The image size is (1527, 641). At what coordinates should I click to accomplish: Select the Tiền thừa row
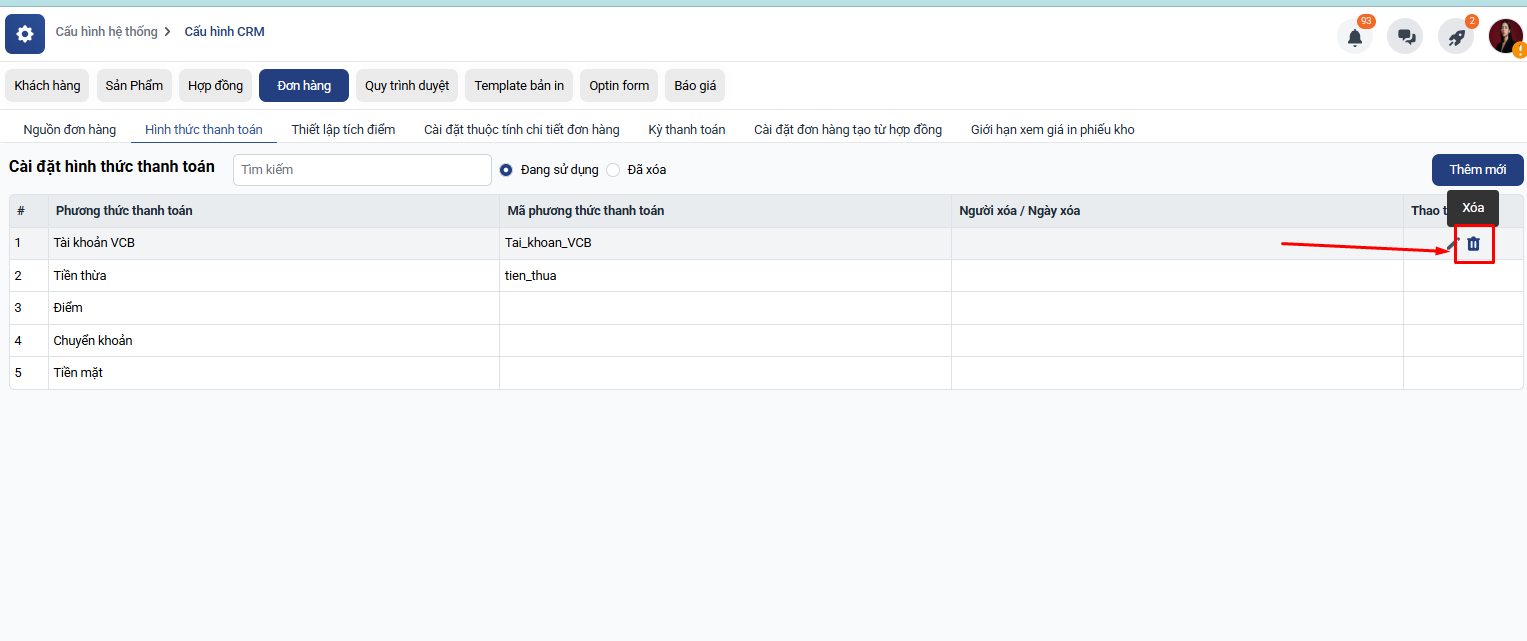[766, 276]
